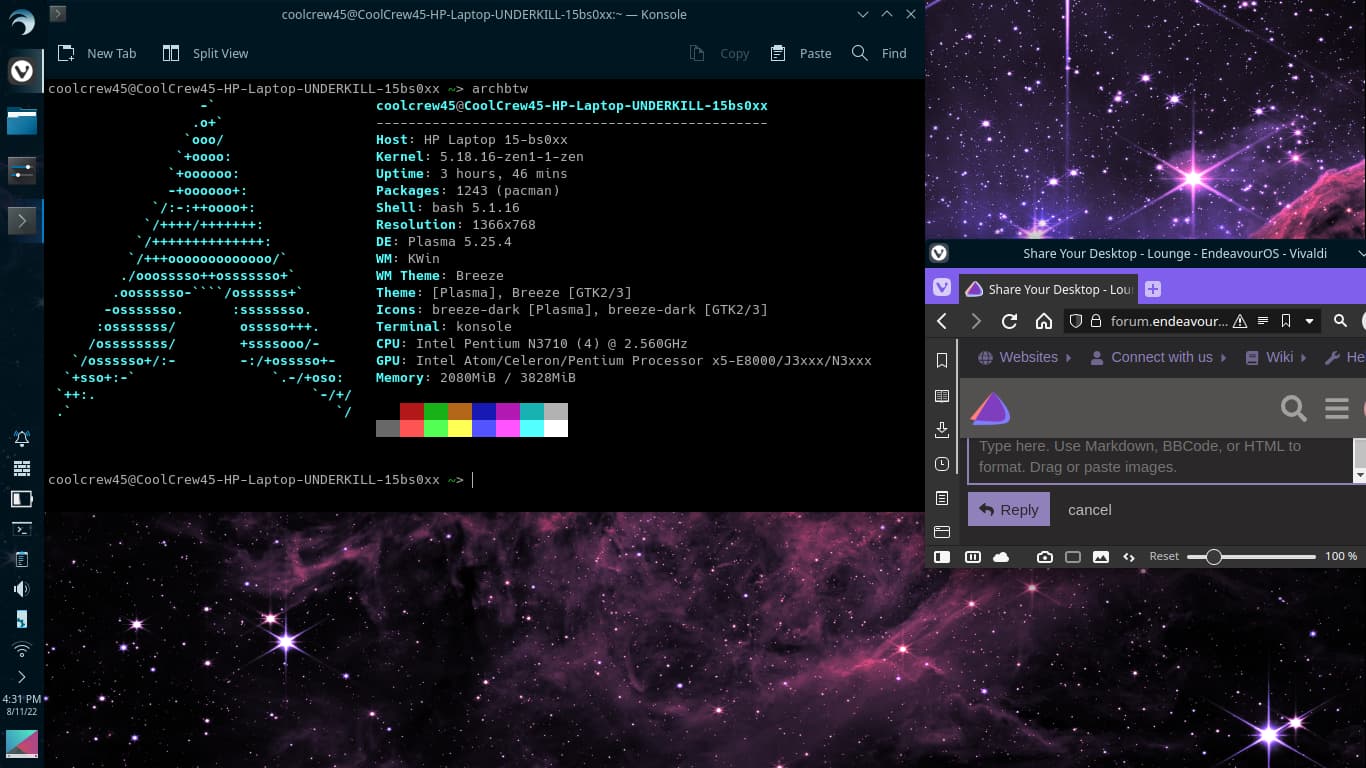Open Find in the Konsole toolbar
This screenshot has width=1366, height=768.
[x=880, y=53]
